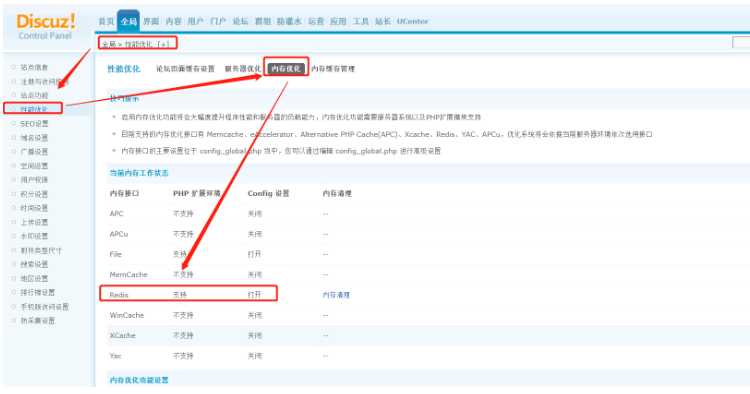Click the Discuz! Control Panel logo

45,26
